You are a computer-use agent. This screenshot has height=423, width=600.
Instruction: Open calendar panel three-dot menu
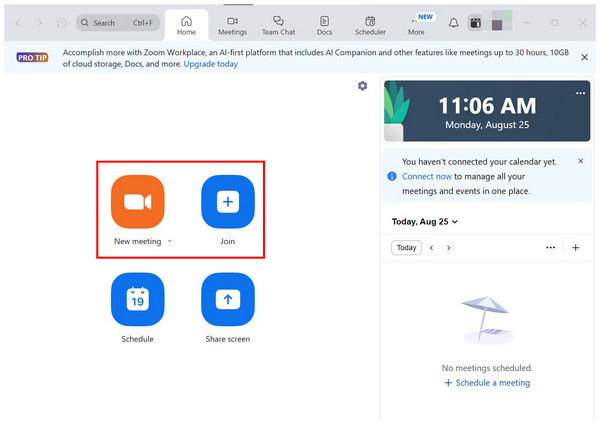[551, 248]
